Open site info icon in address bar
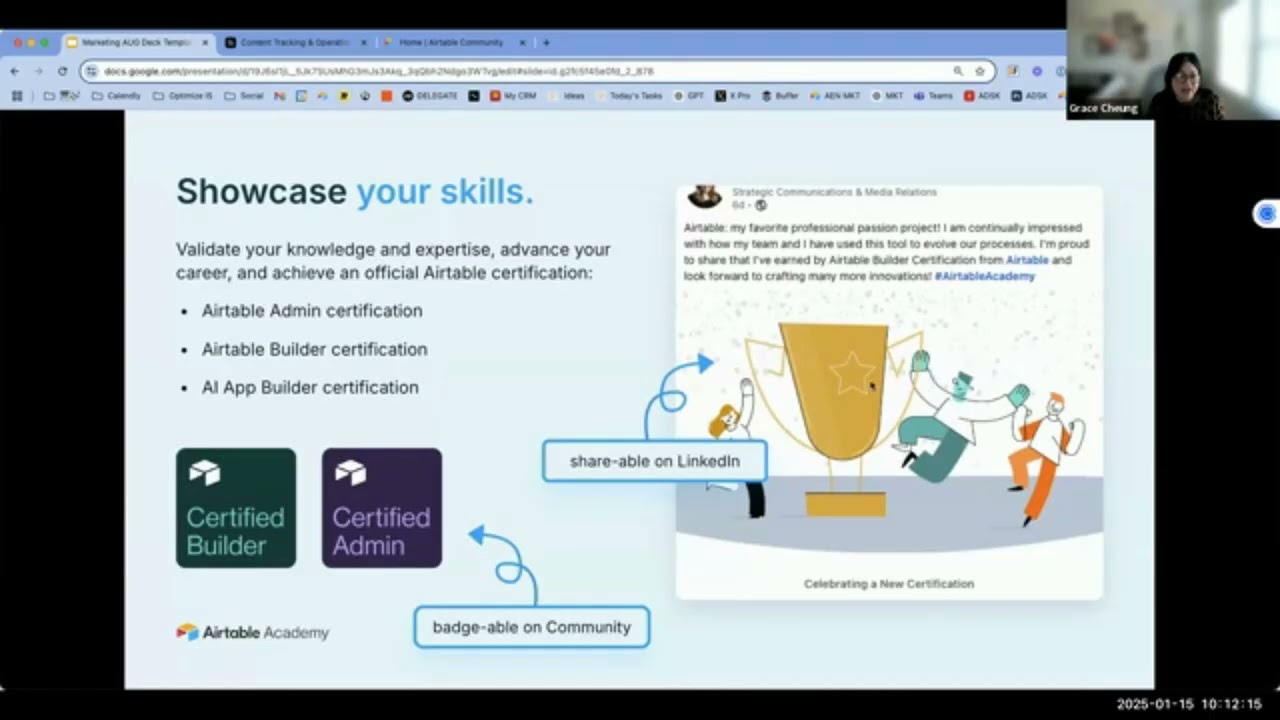 [x=91, y=71]
